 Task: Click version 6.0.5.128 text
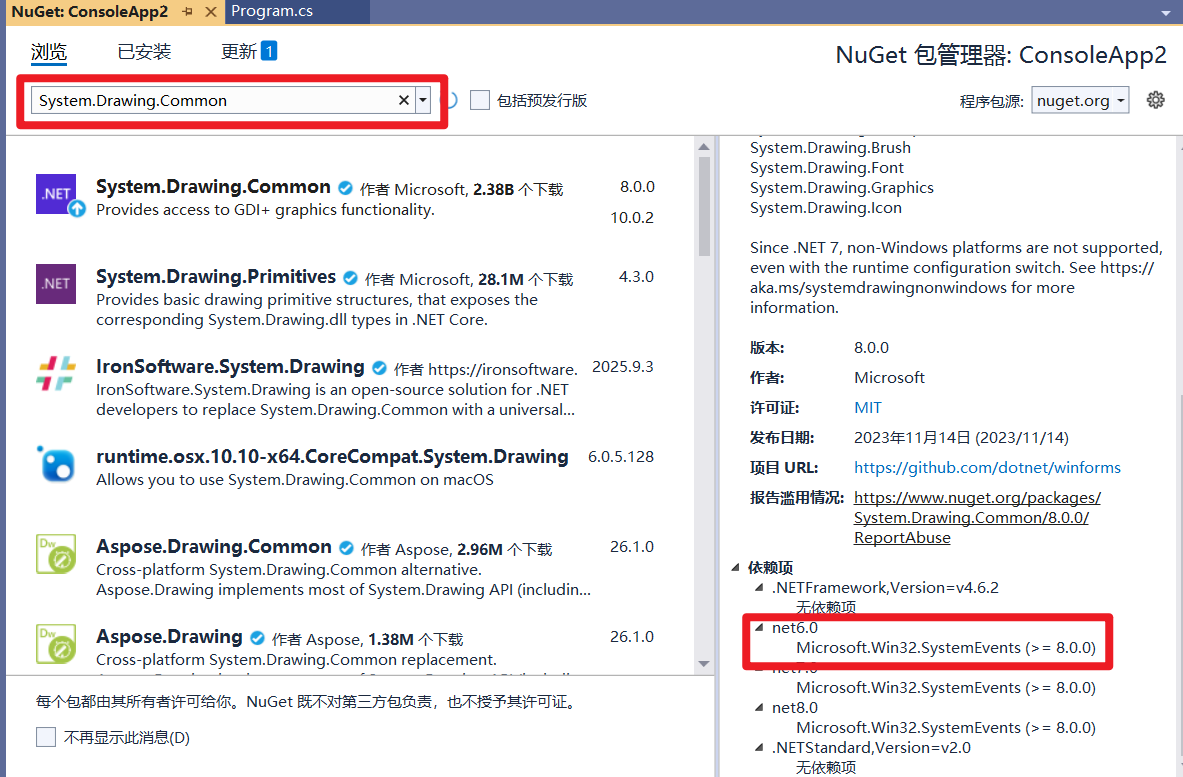(x=621, y=456)
